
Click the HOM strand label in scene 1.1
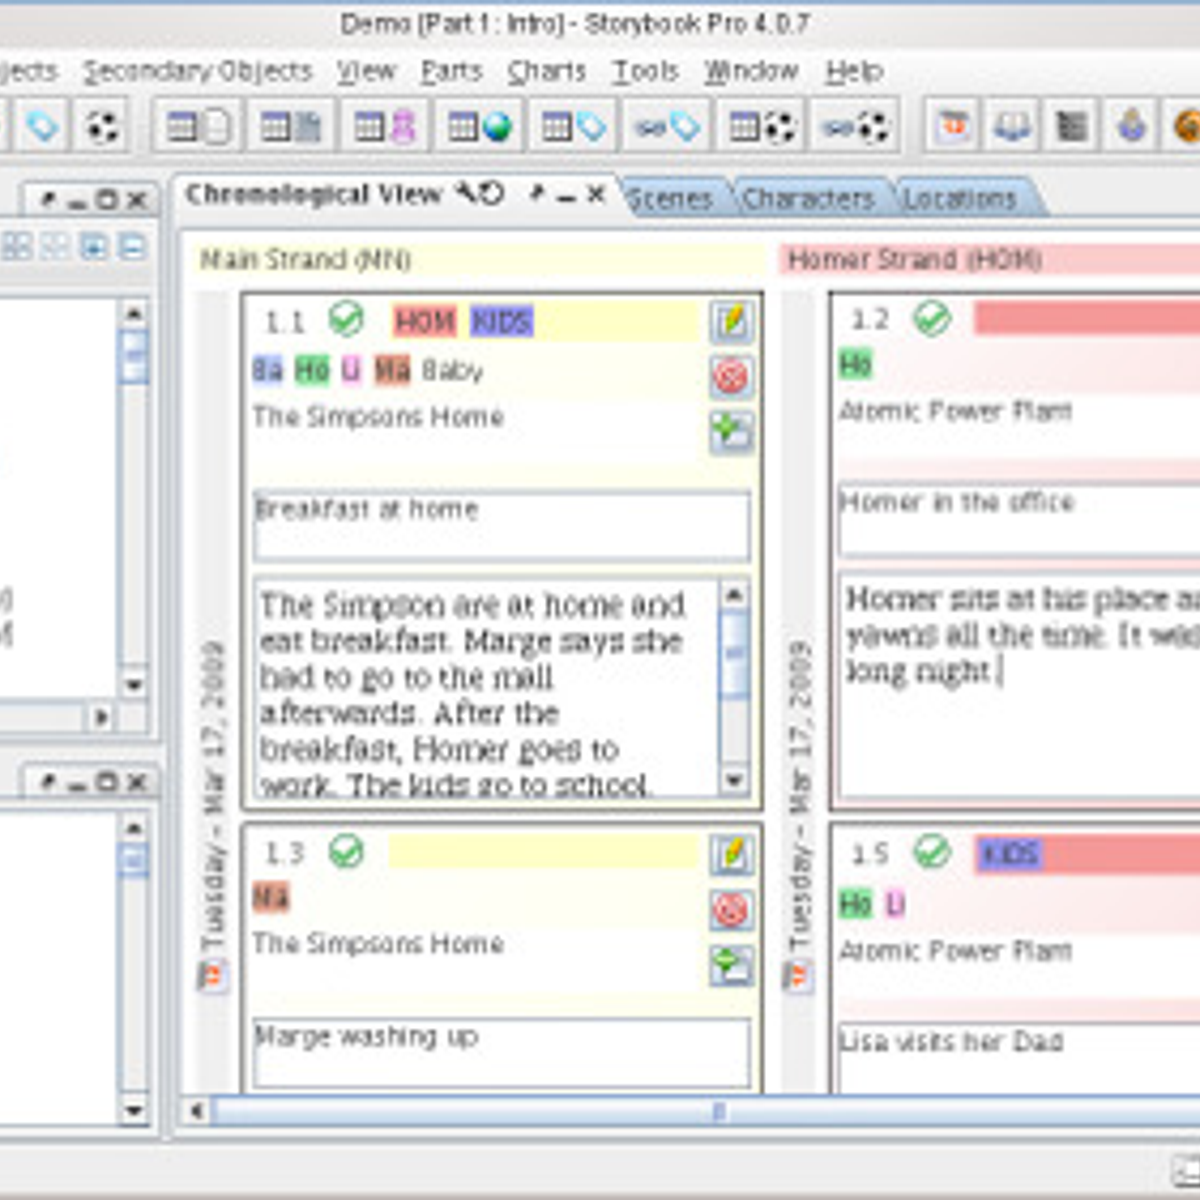click(424, 322)
